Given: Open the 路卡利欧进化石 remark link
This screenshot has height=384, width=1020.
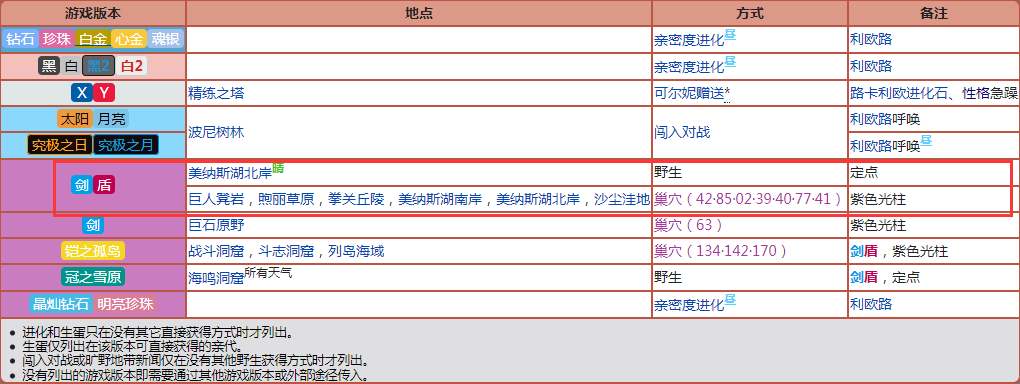Looking at the screenshot, I should pyautogui.click(x=899, y=94).
